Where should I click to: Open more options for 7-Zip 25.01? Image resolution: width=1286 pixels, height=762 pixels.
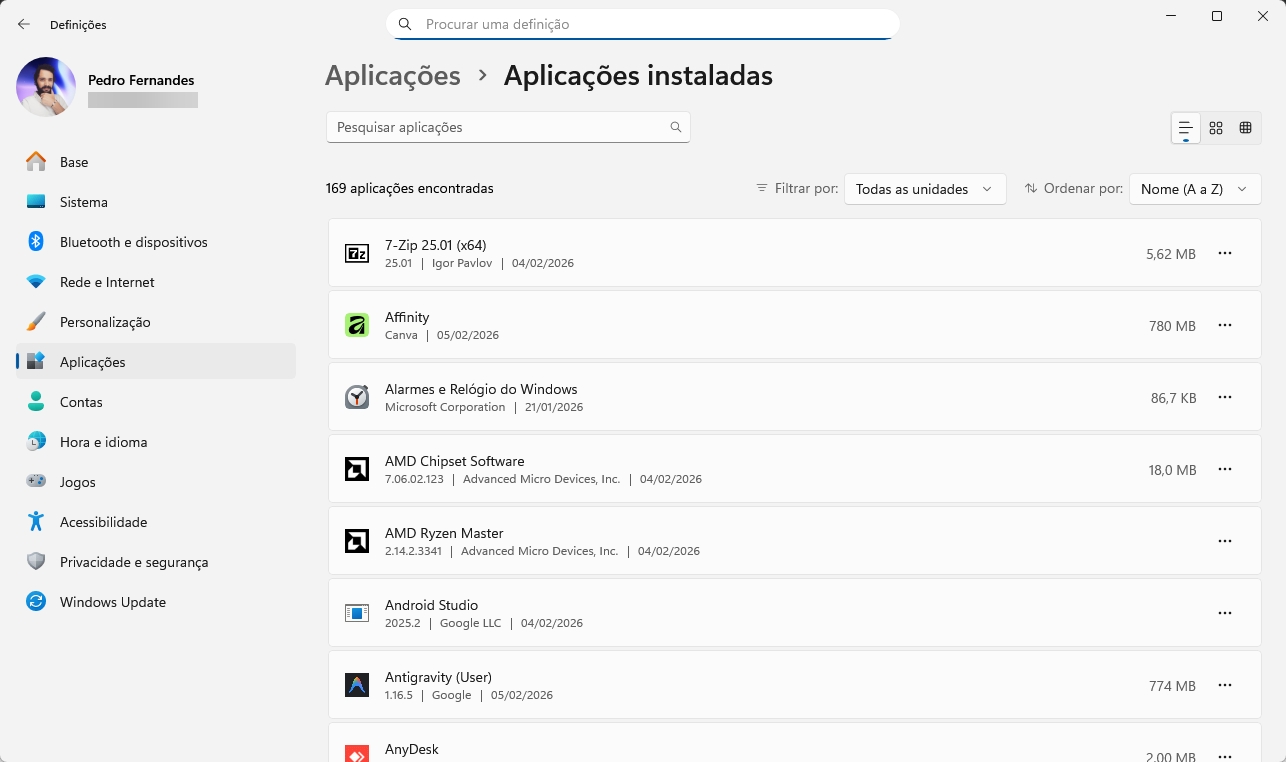pyautogui.click(x=1225, y=253)
